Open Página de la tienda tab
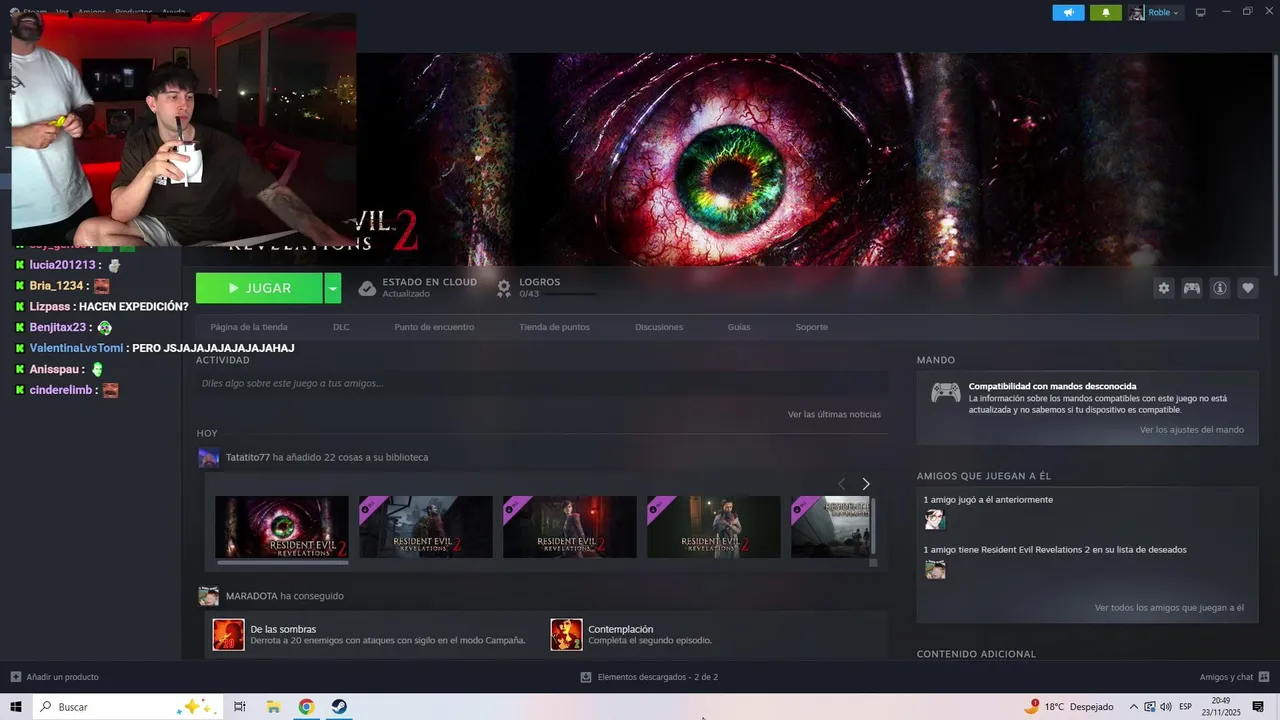 (249, 327)
